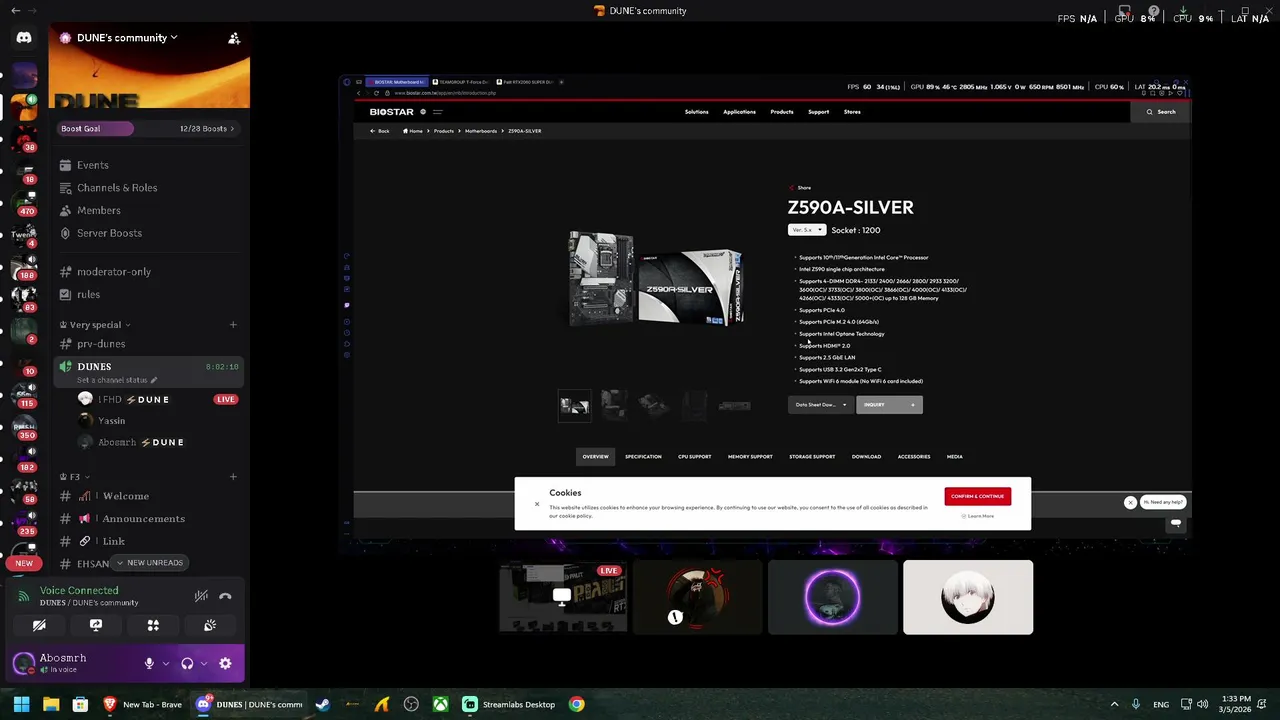Open microphone input options arrow

165,663
